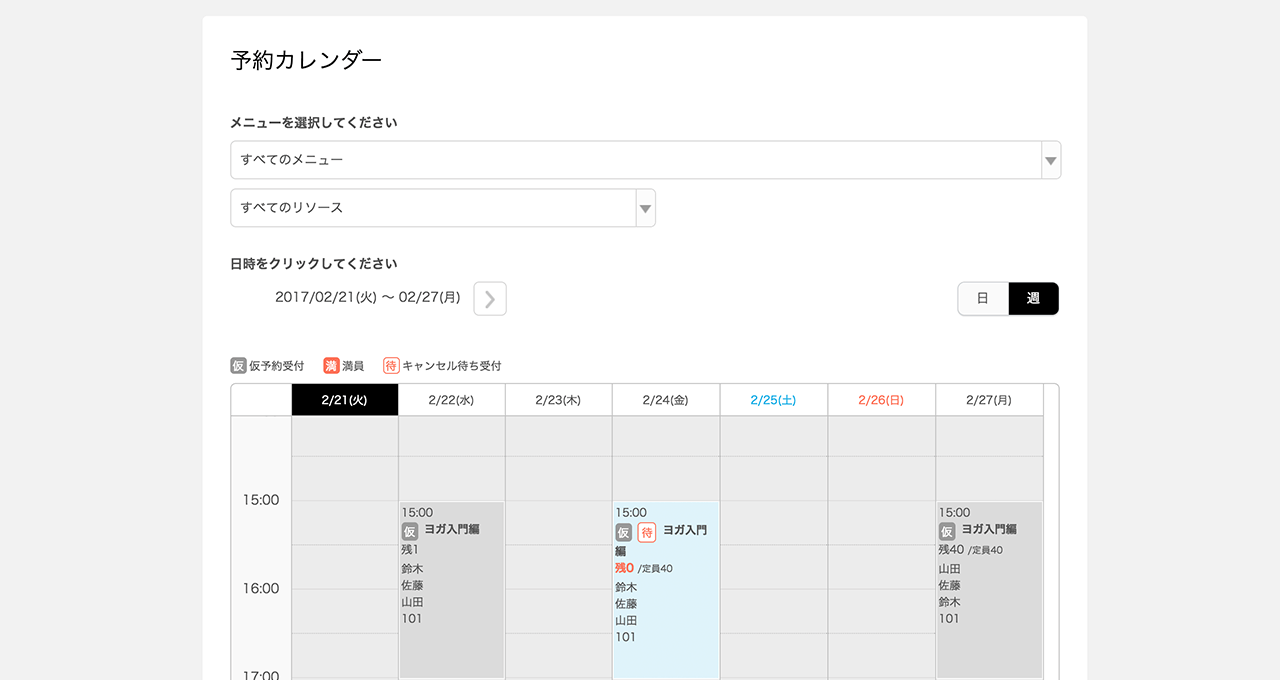Click the empty 15:00 slot on 2/23
1280x680 pixels.
[x=558, y=522]
